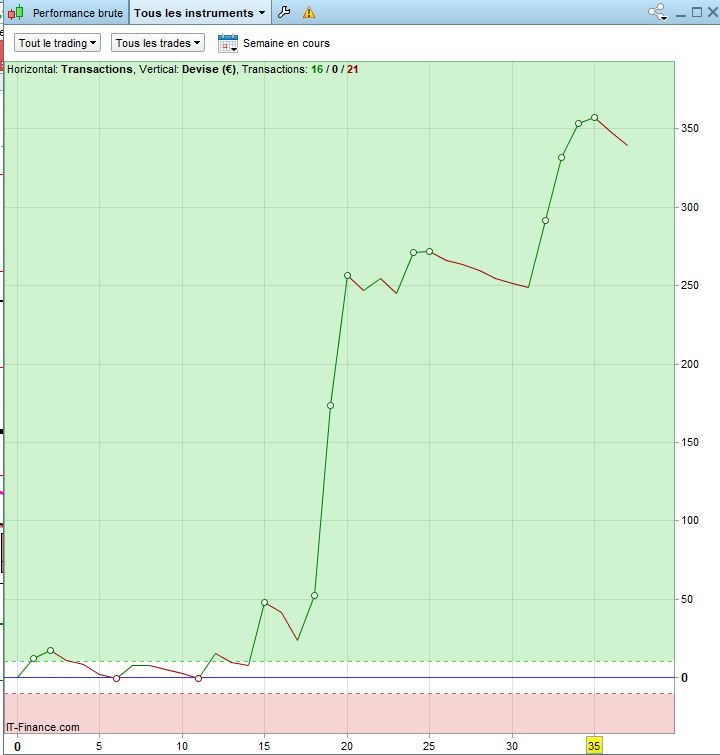Click the 100 value on vertical axis
The image size is (720, 755).
[x=690, y=521]
